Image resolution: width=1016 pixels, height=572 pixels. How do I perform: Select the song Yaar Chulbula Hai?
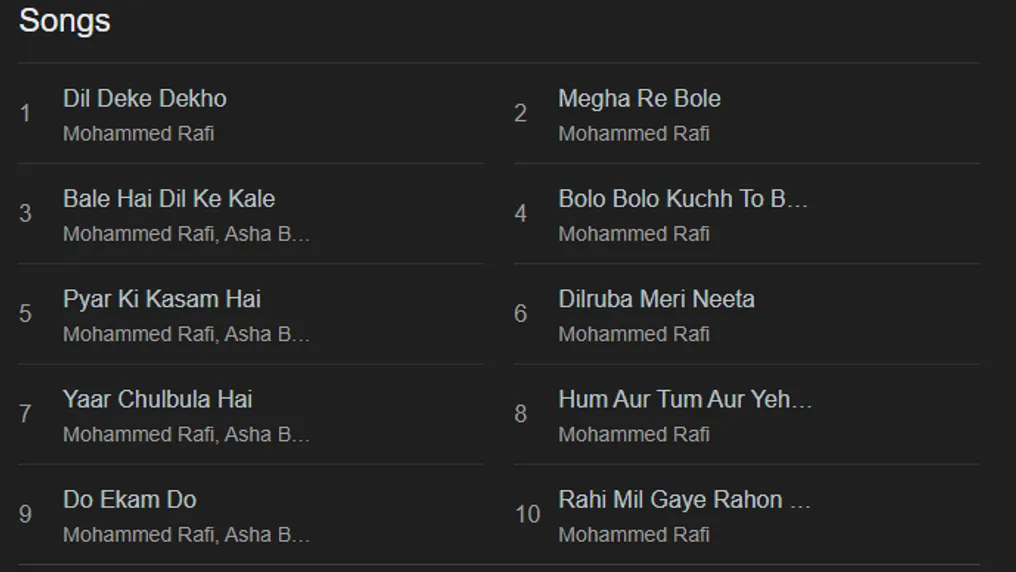[158, 399]
